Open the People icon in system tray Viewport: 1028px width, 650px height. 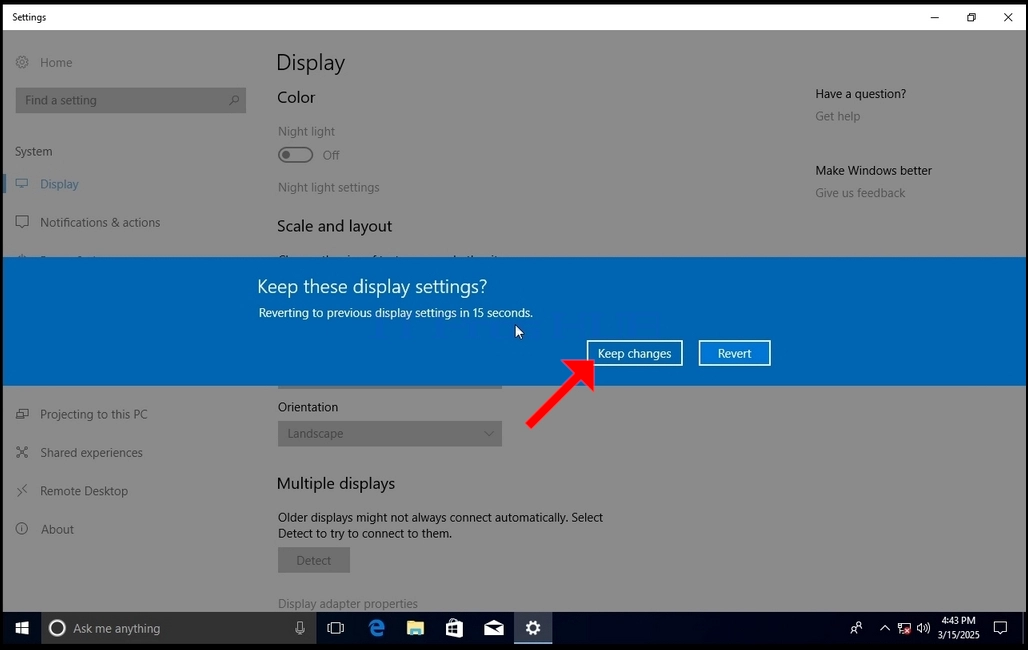856,628
